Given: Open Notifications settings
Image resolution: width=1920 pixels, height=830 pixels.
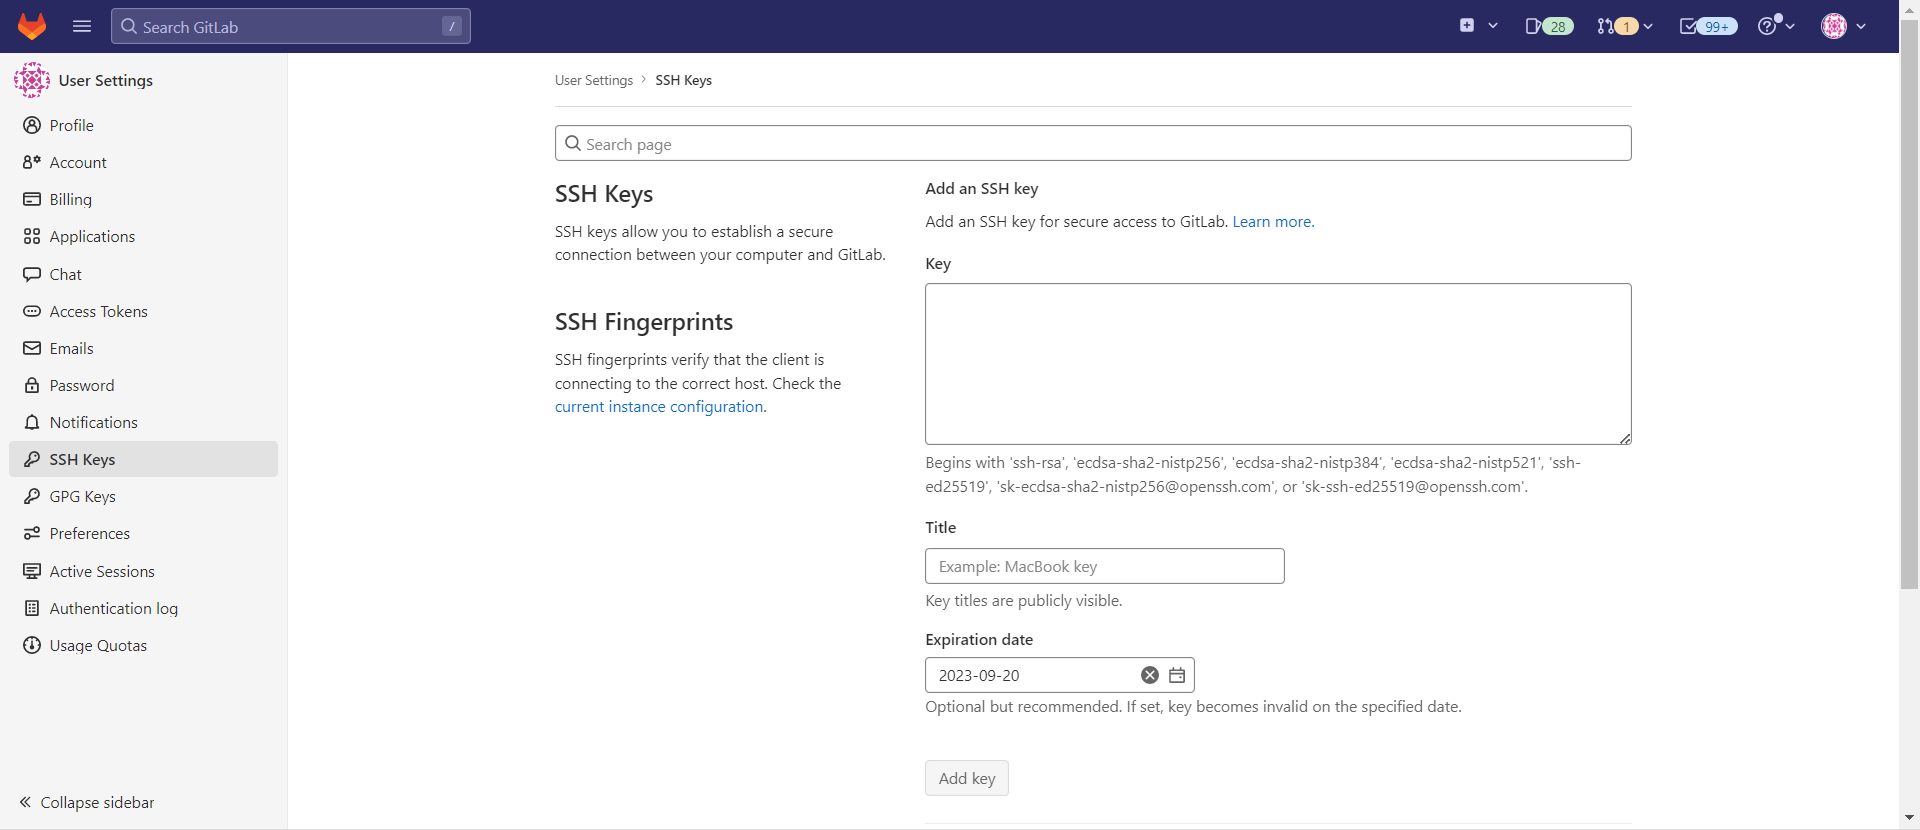Looking at the screenshot, I should point(144,422).
